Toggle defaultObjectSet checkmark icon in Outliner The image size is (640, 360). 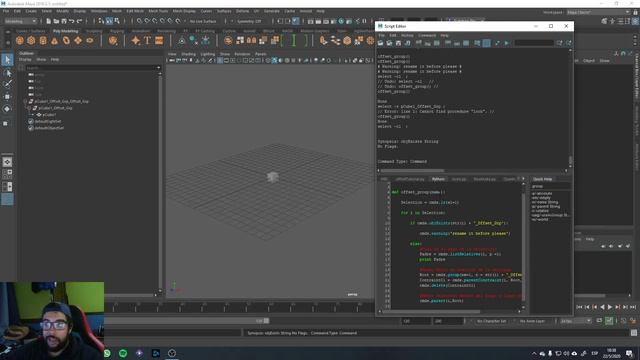(x=31, y=128)
